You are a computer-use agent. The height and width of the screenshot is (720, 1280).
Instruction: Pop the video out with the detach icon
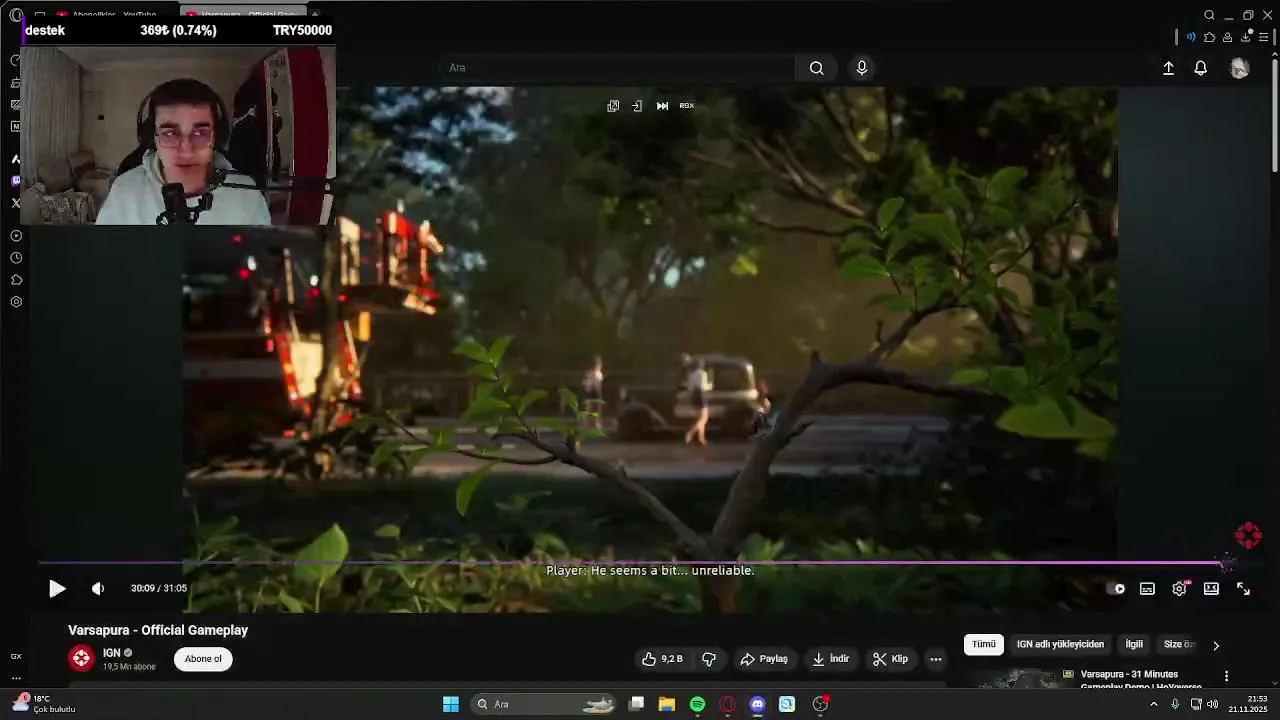point(613,106)
